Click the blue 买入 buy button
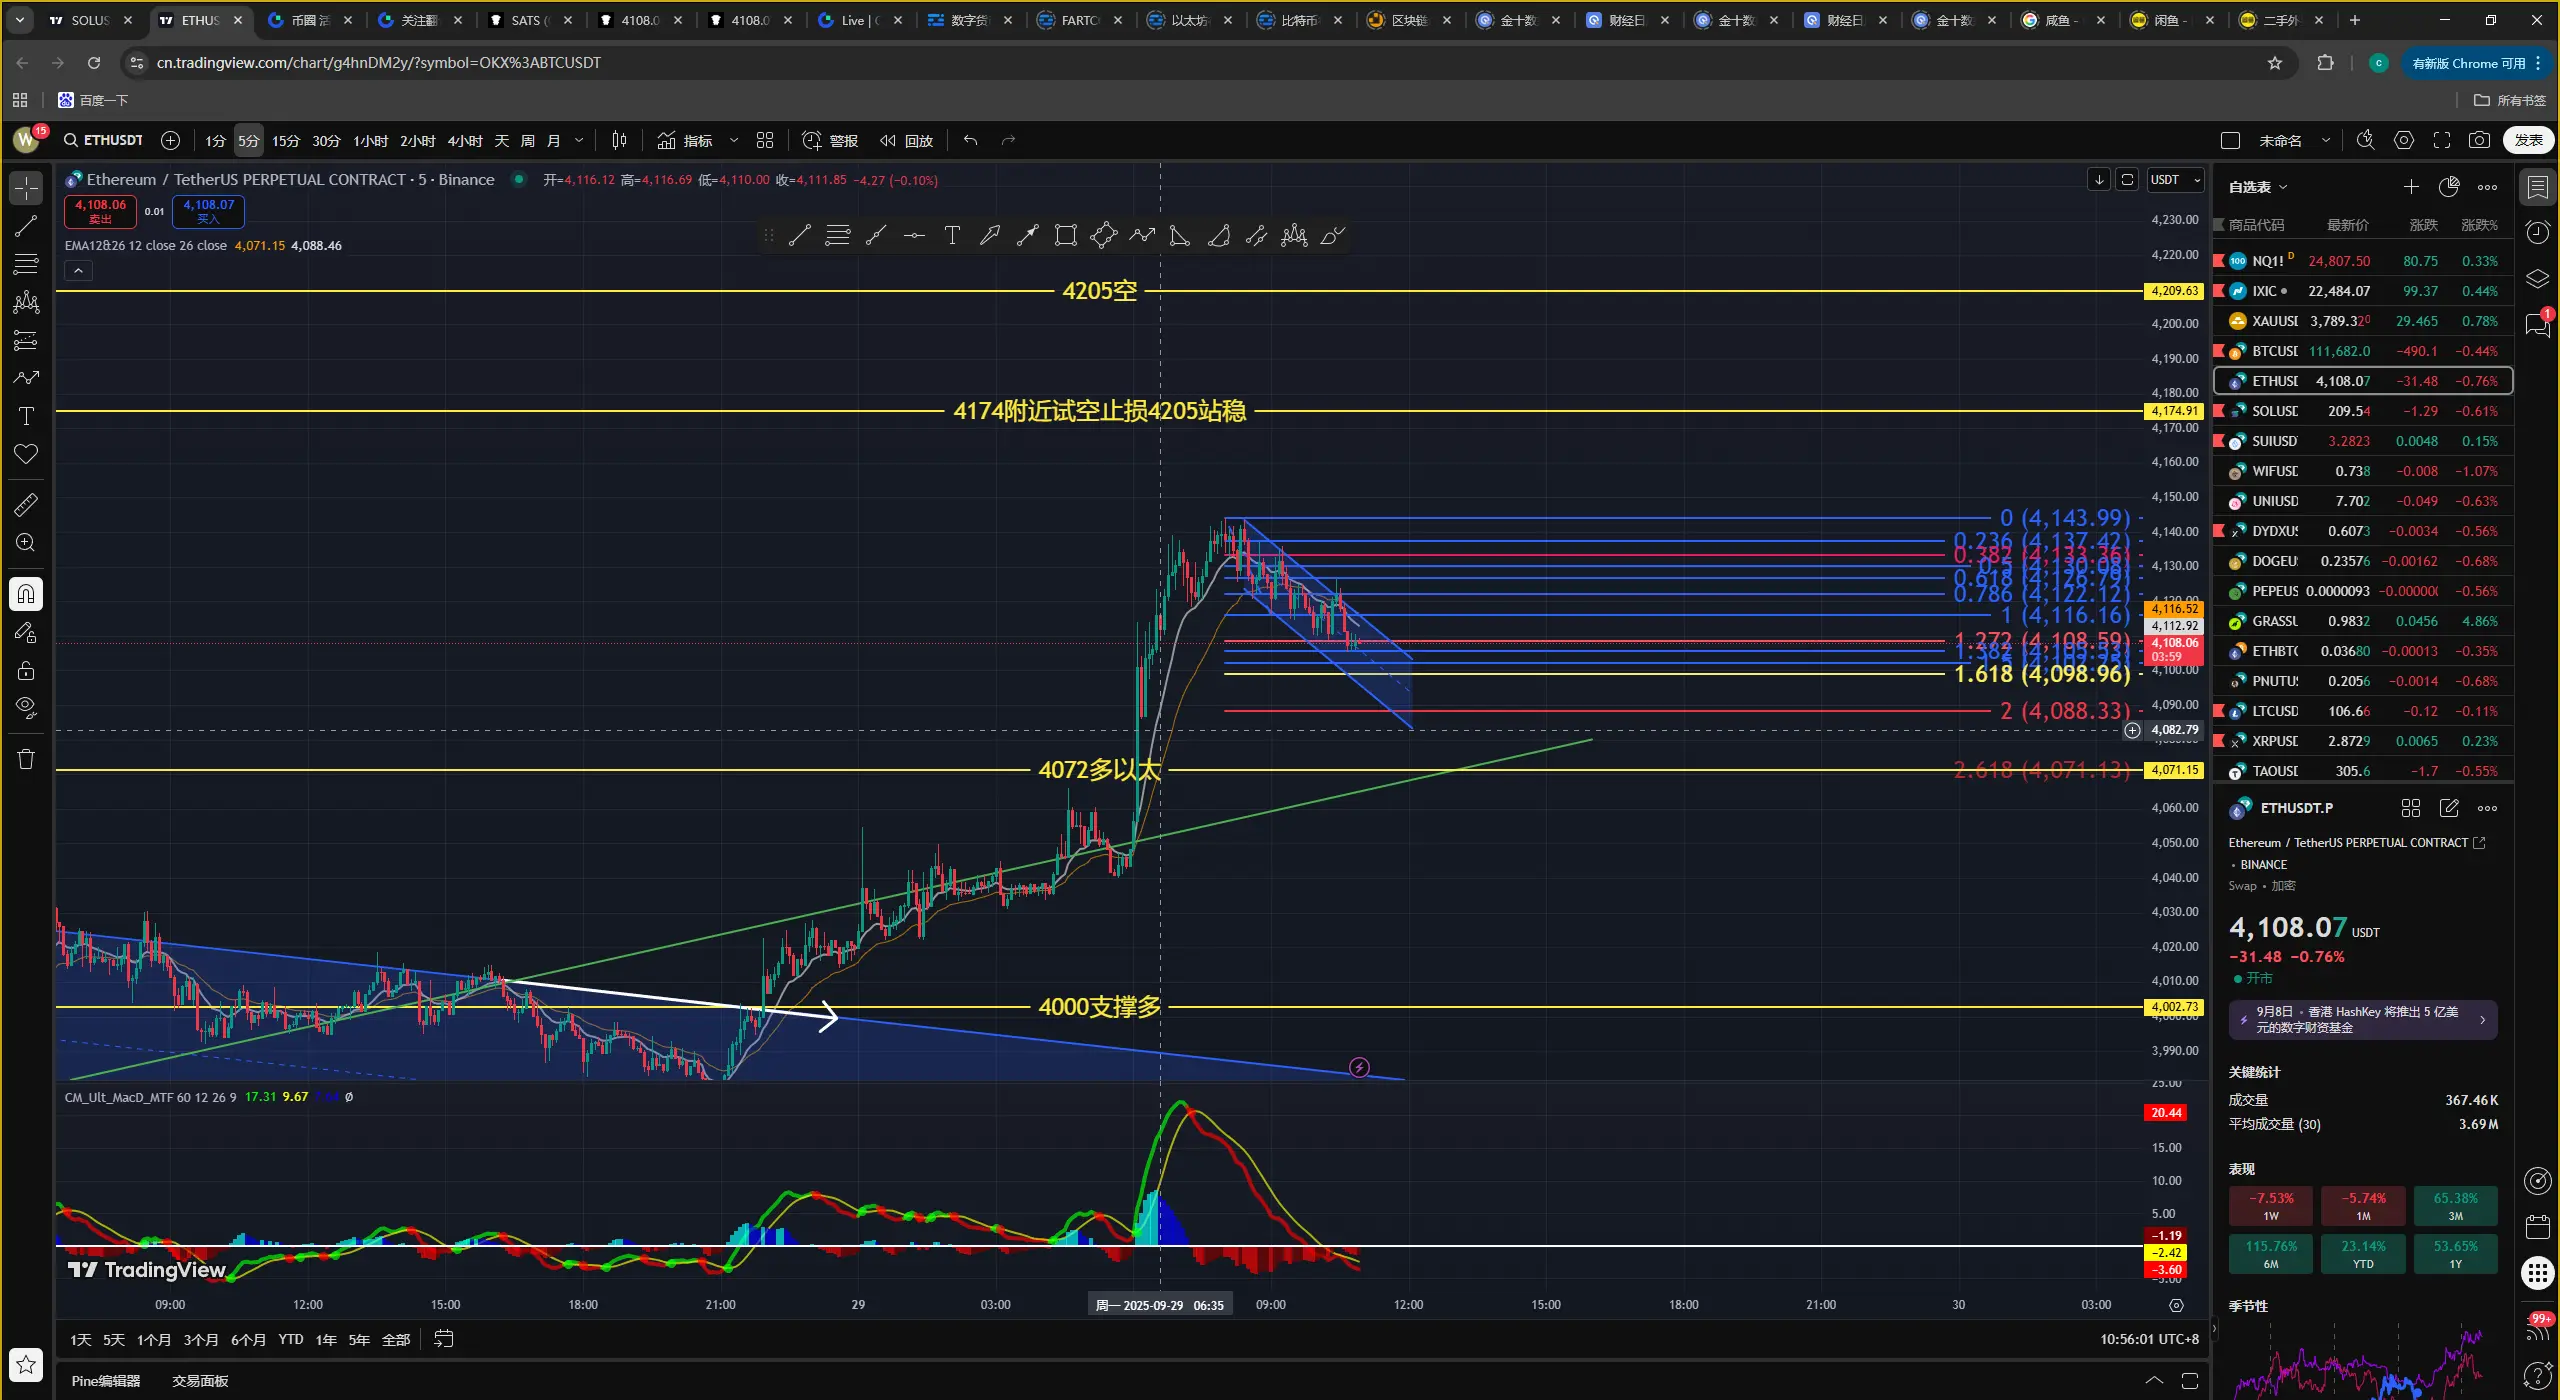 tap(208, 210)
